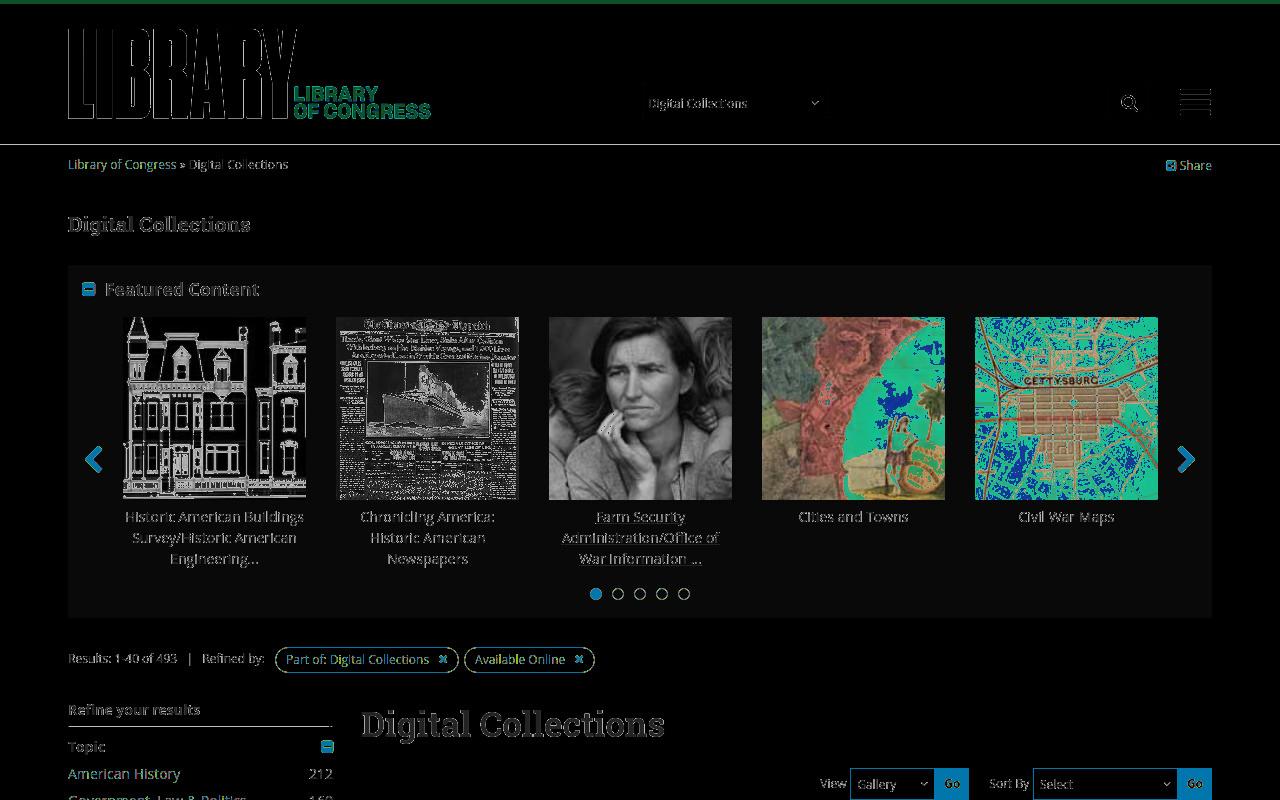Image resolution: width=1280 pixels, height=800 pixels.
Task: Select the third carousel page dot
Action: 640,594
